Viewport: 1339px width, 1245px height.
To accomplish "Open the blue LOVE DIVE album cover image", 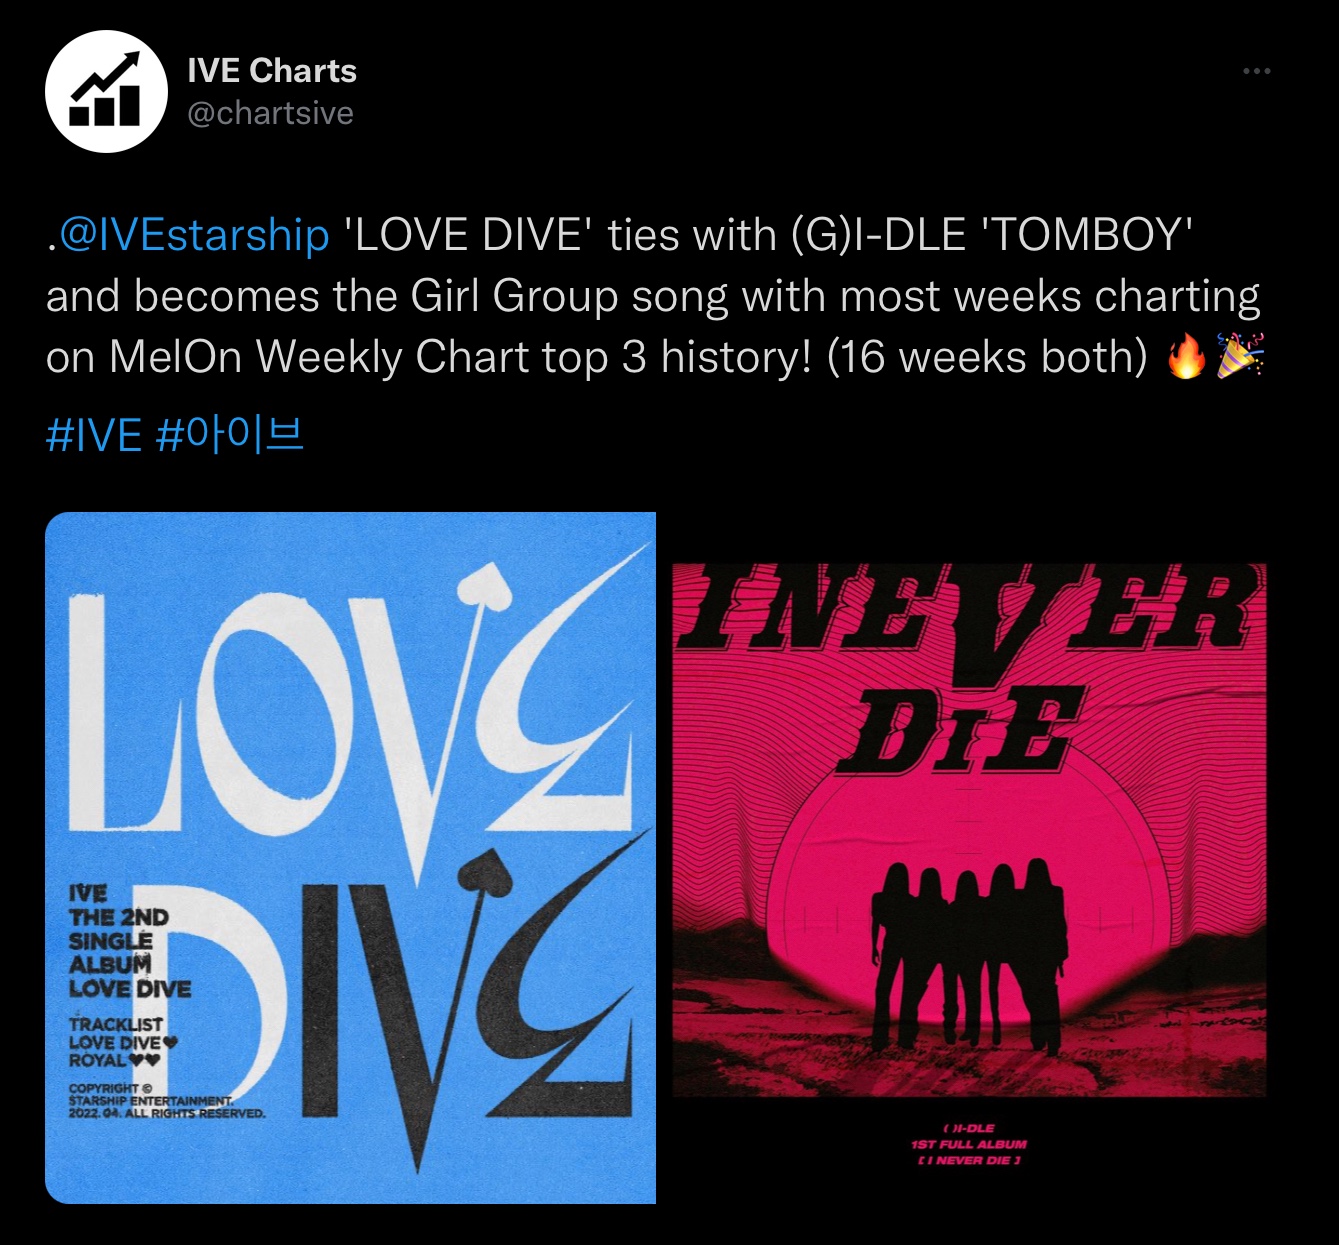I will click(351, 858).
